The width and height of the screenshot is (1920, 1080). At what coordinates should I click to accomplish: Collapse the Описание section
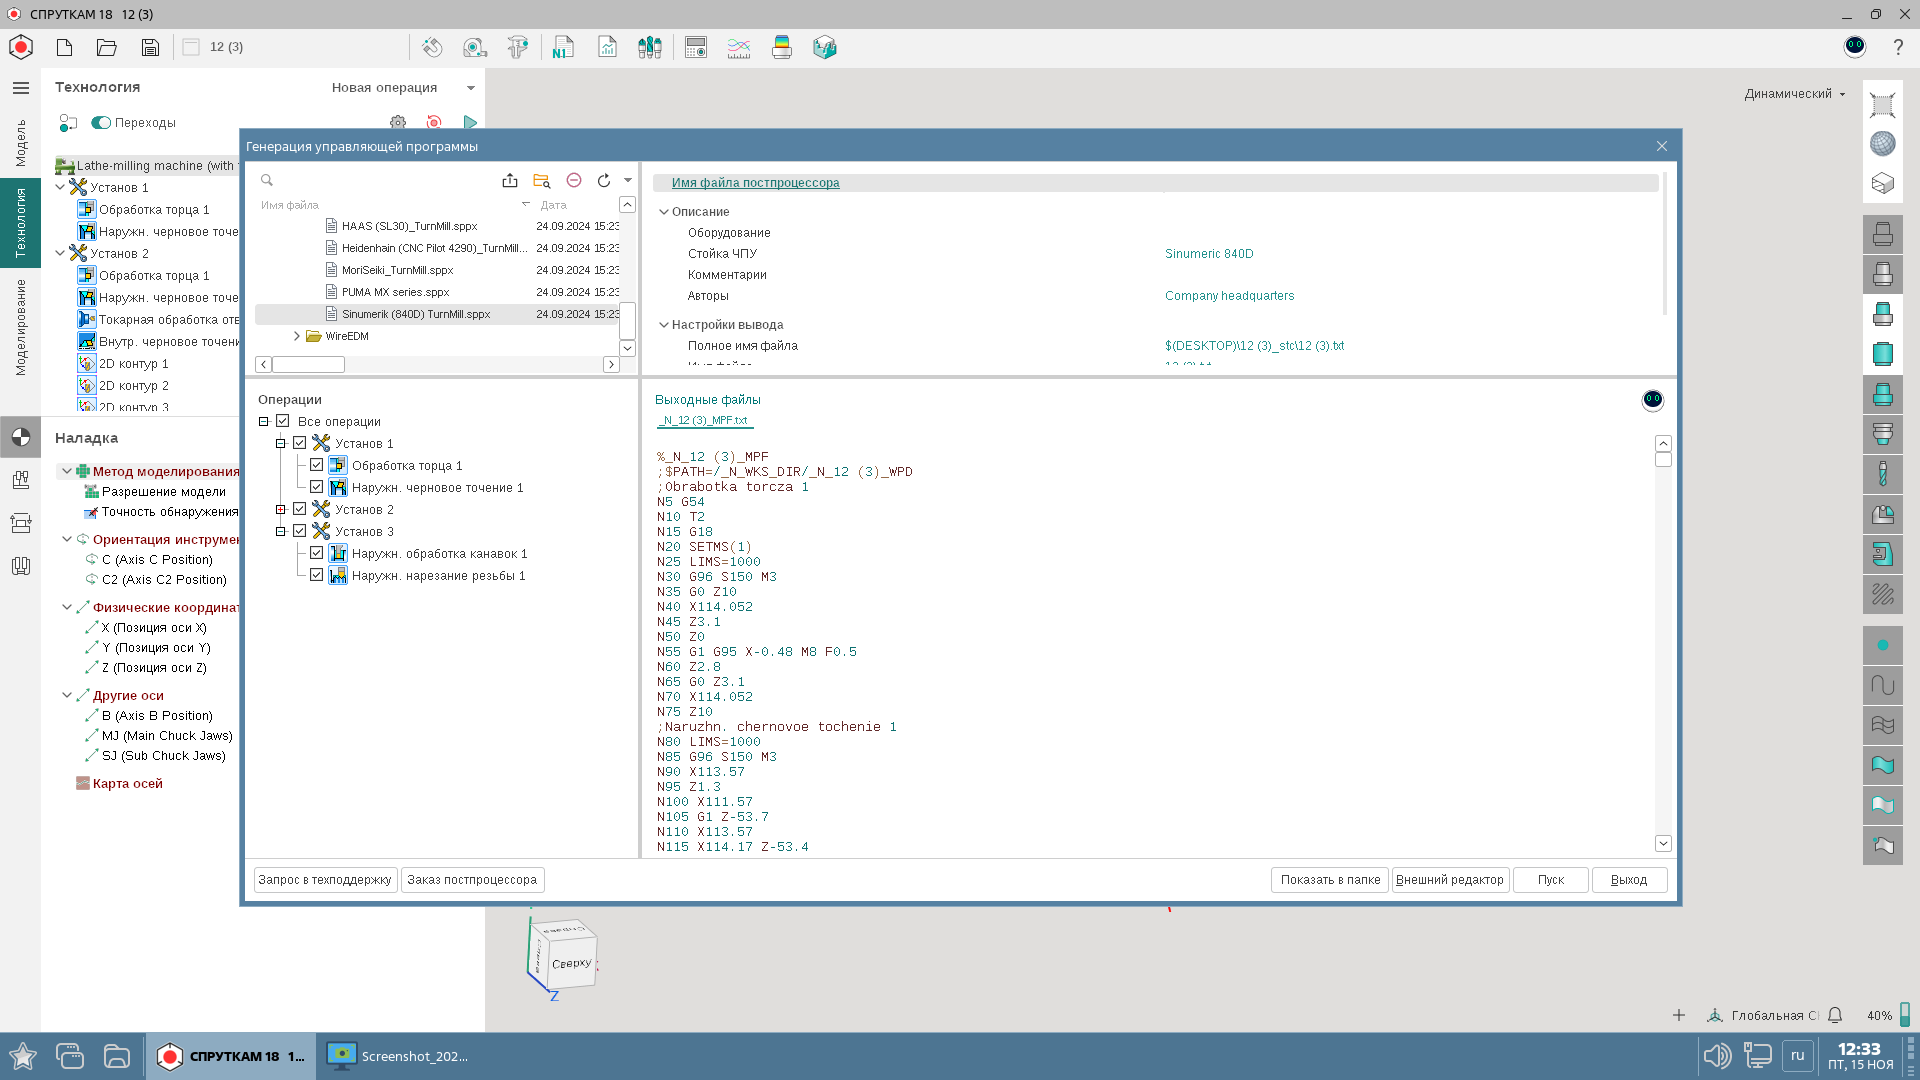point(664,212)
